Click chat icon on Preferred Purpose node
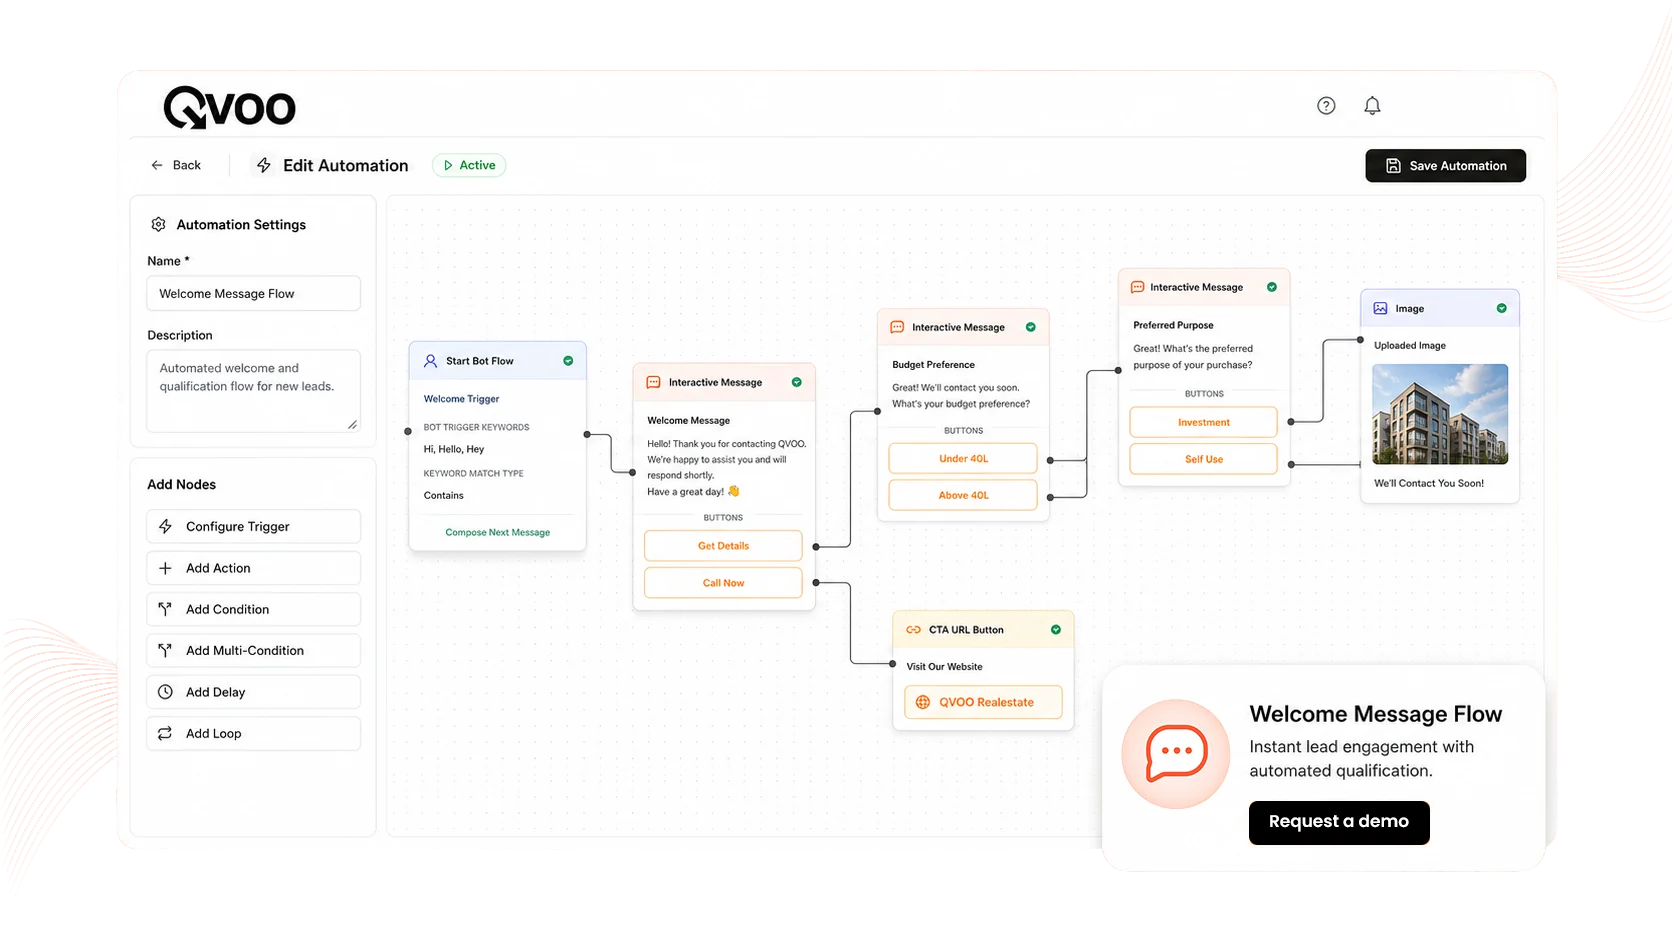 [x=1137, y=287]
